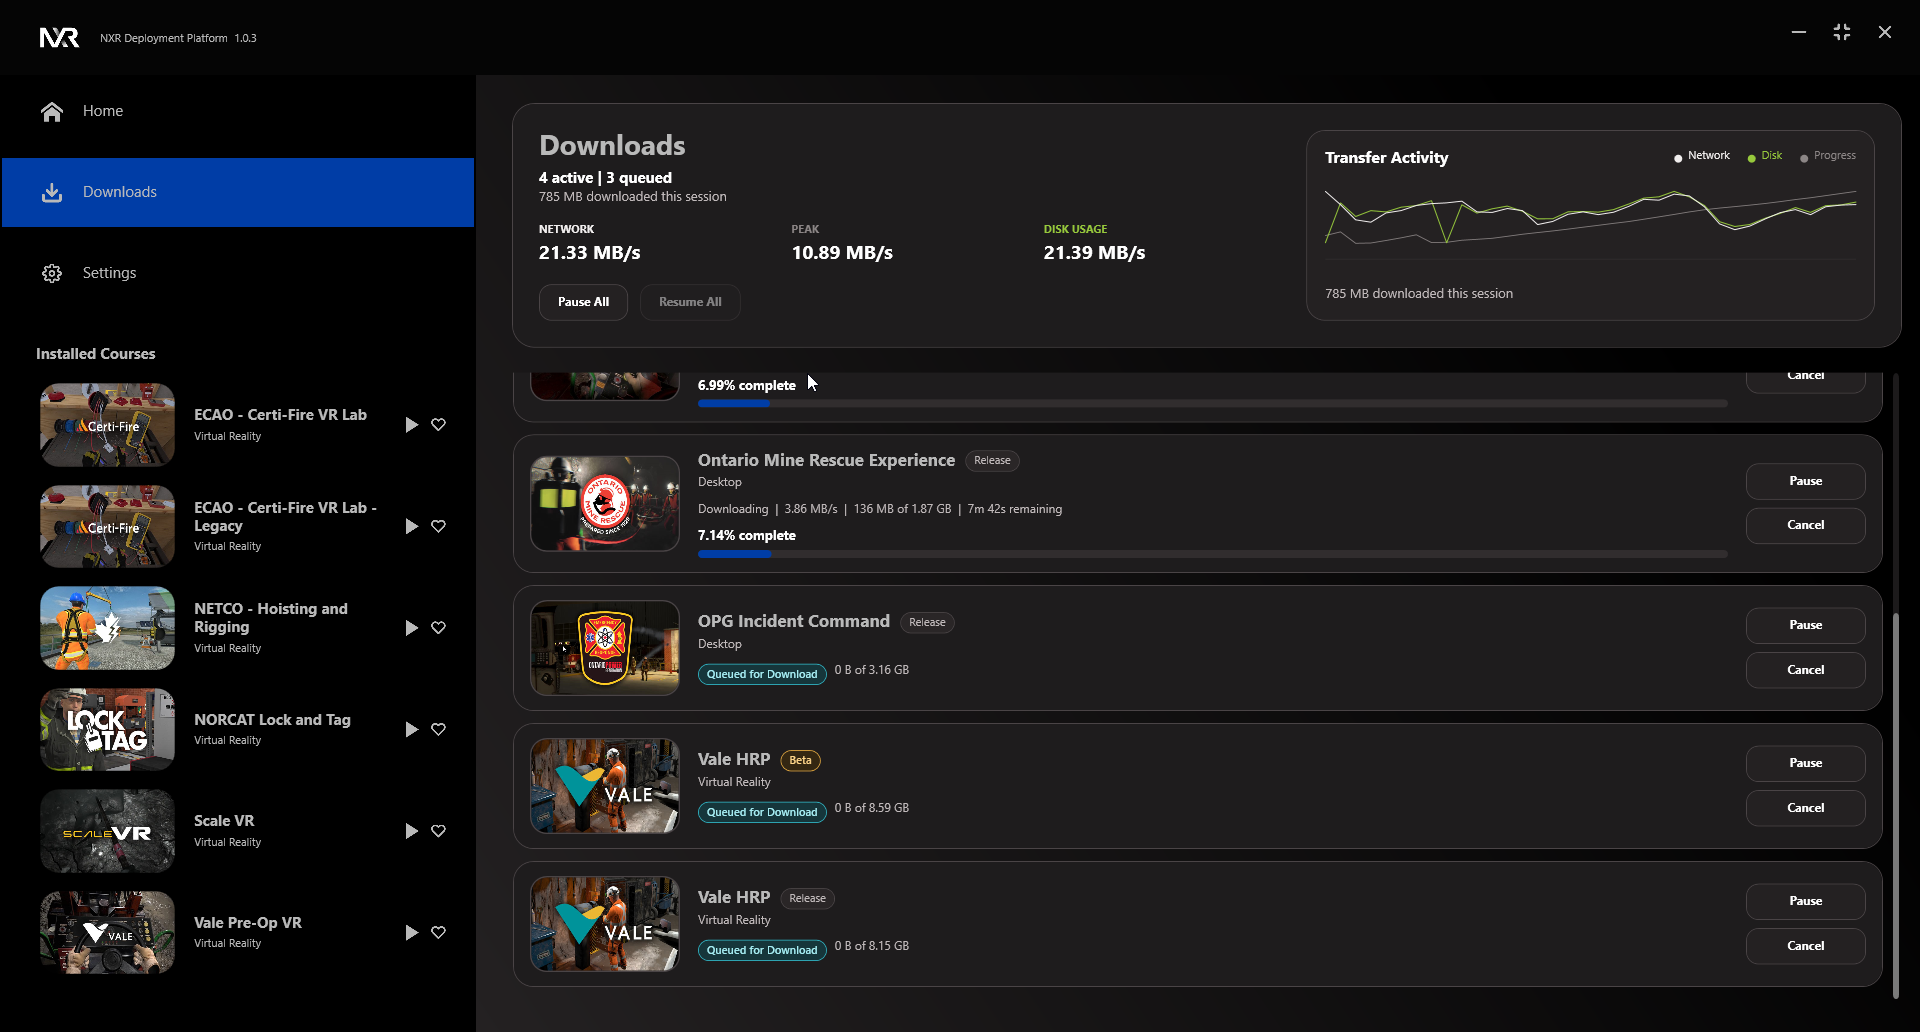This screenshot has height=1032, width=1920.
Task: Open the Home page from the sidebar
Action: (102, 111)
